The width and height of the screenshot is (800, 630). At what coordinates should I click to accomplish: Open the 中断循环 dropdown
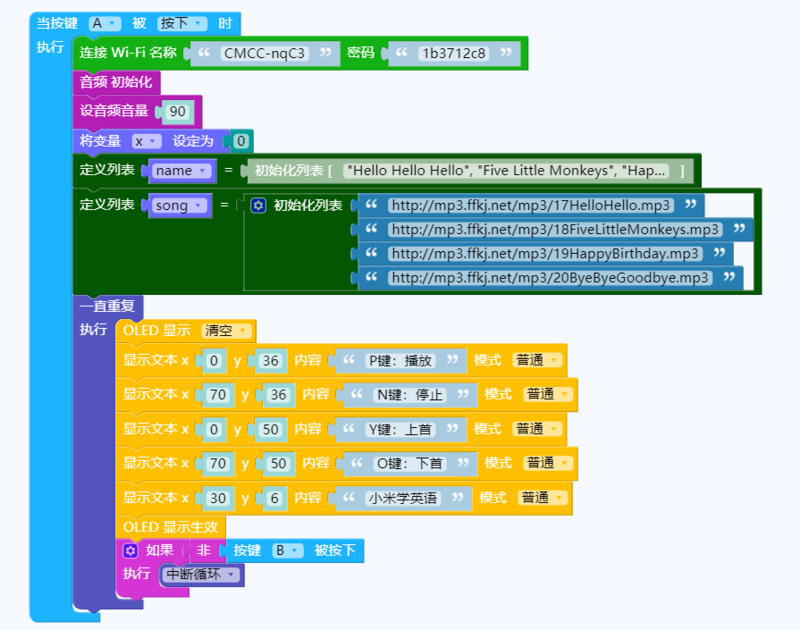pyautogui.click(x=202, y=574)
